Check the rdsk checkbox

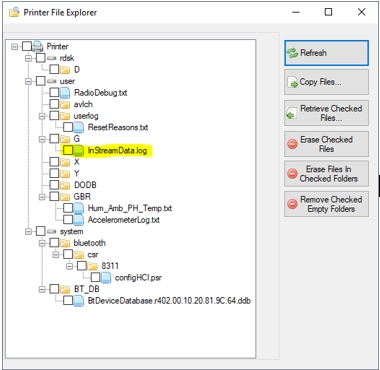pos(40,58)
